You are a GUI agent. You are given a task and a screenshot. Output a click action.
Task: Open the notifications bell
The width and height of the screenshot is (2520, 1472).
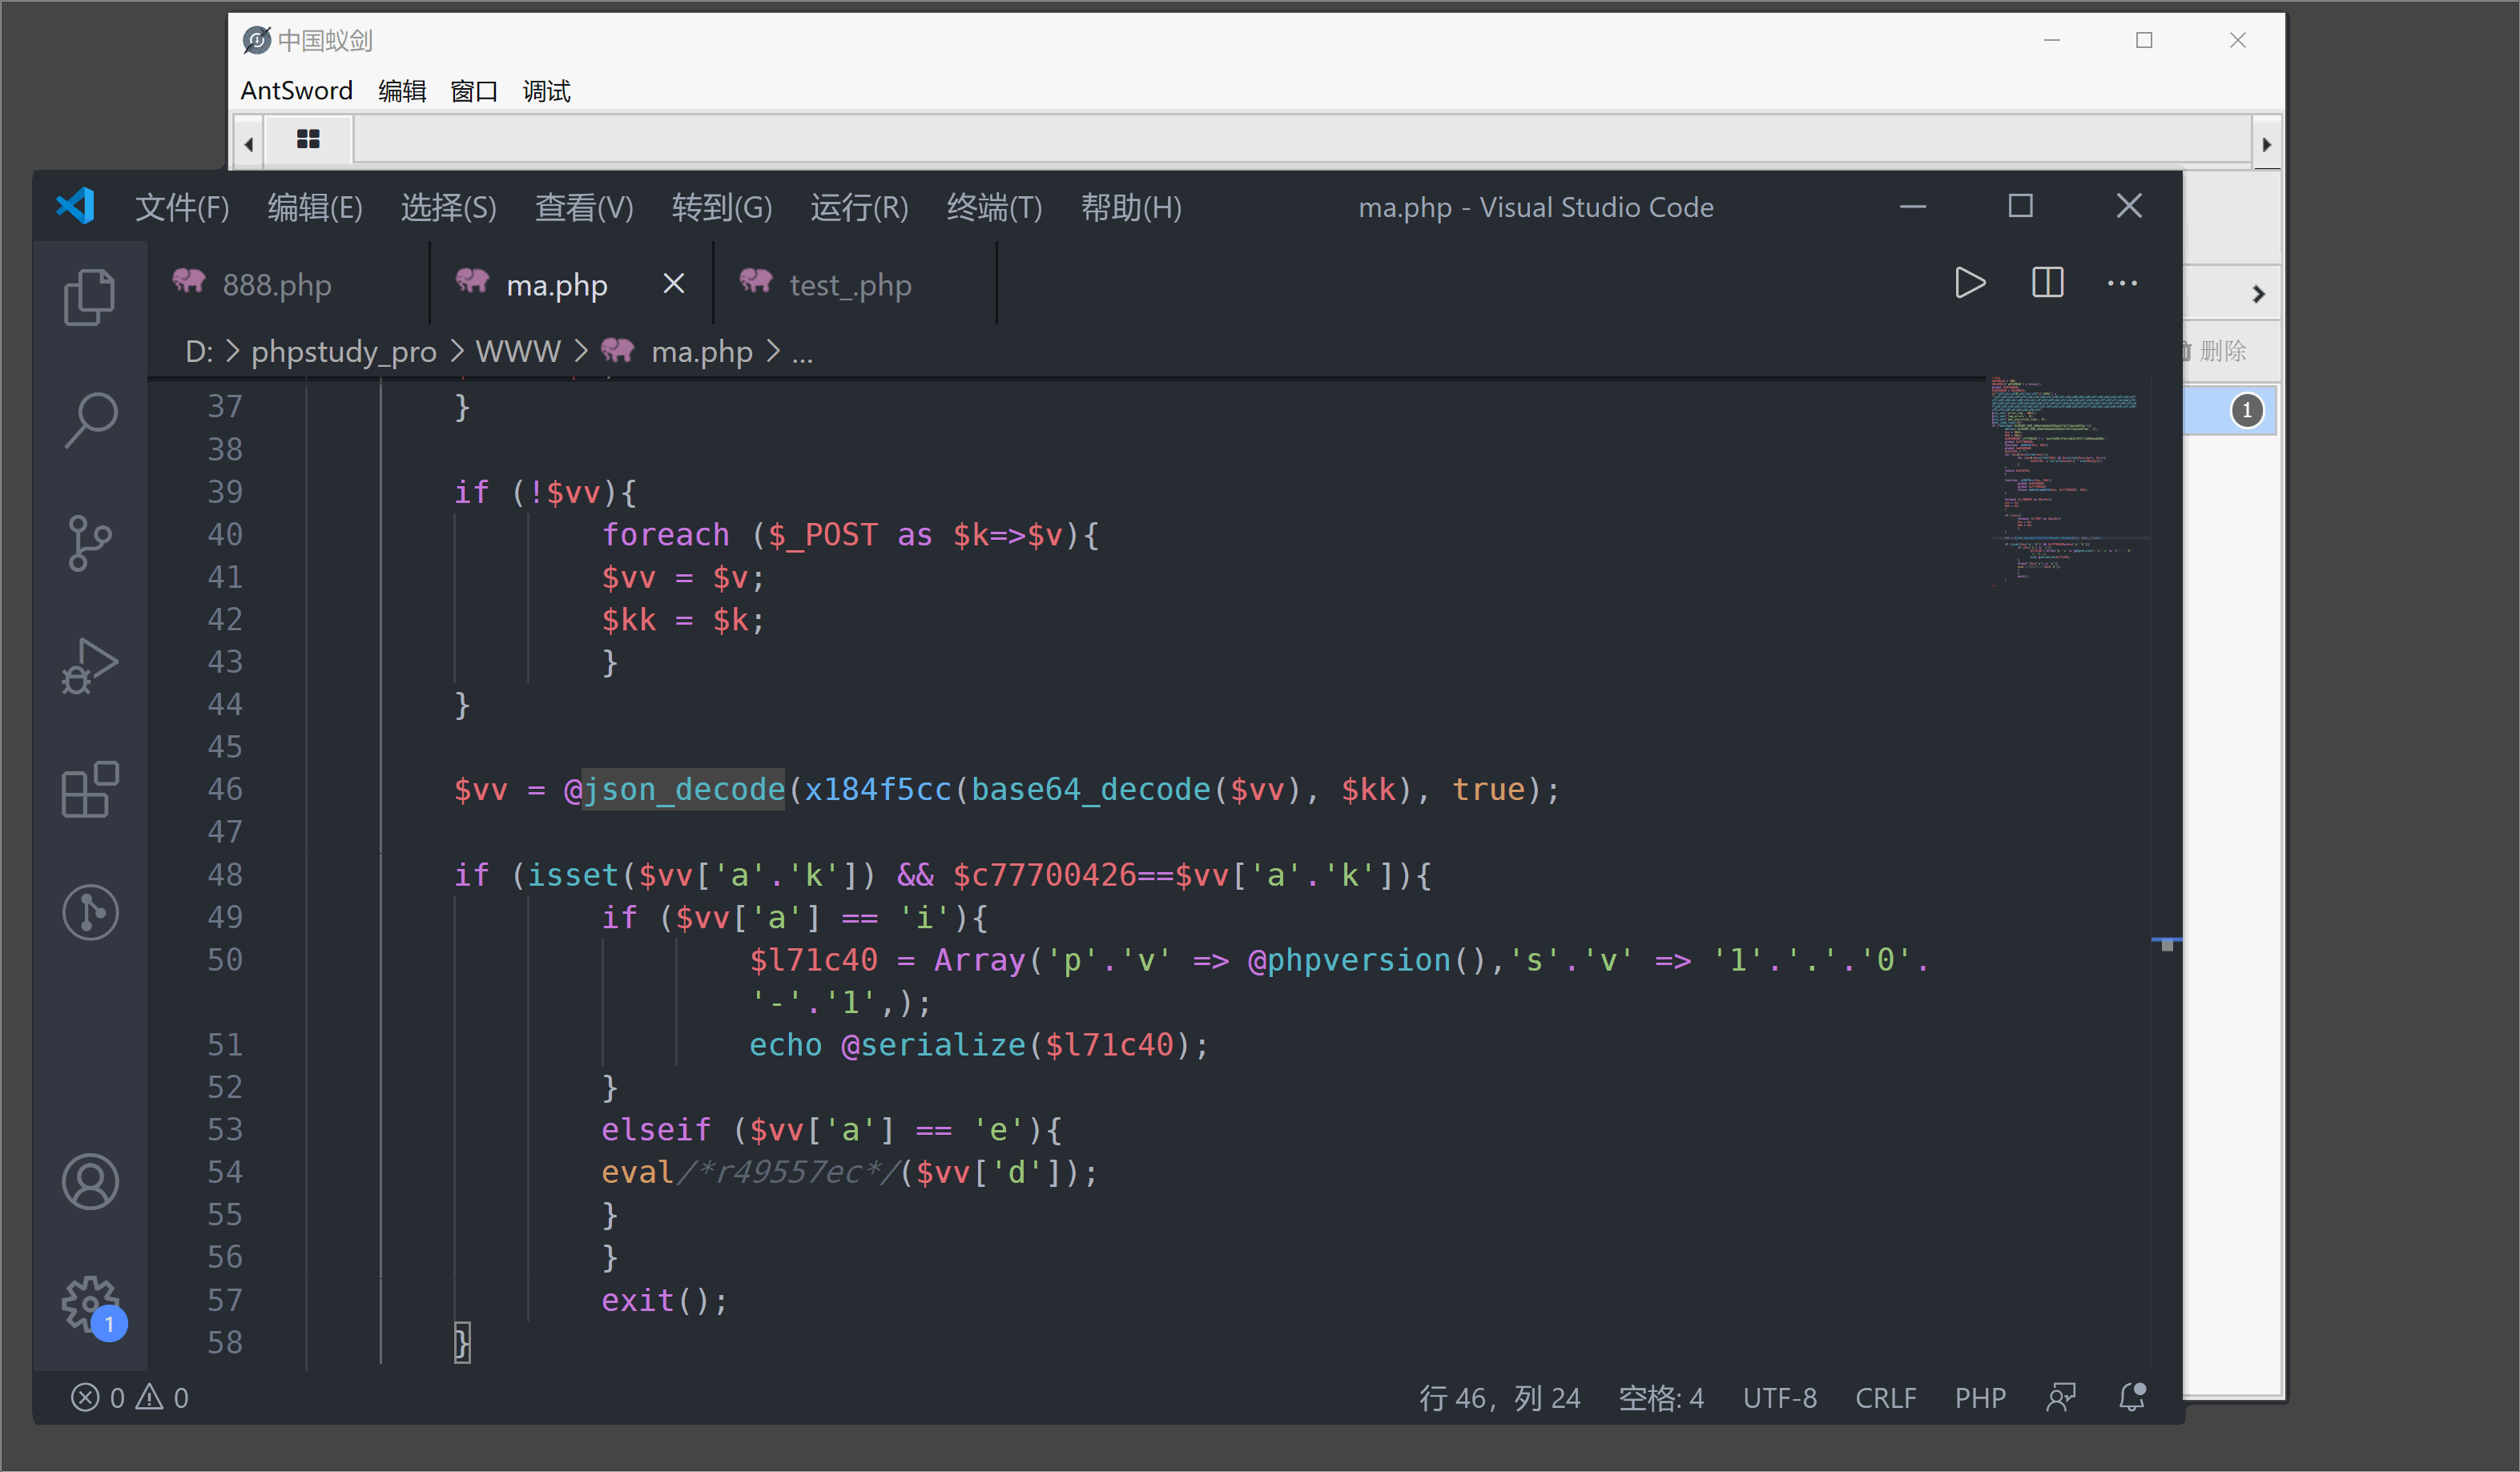coord(2132,1397)
